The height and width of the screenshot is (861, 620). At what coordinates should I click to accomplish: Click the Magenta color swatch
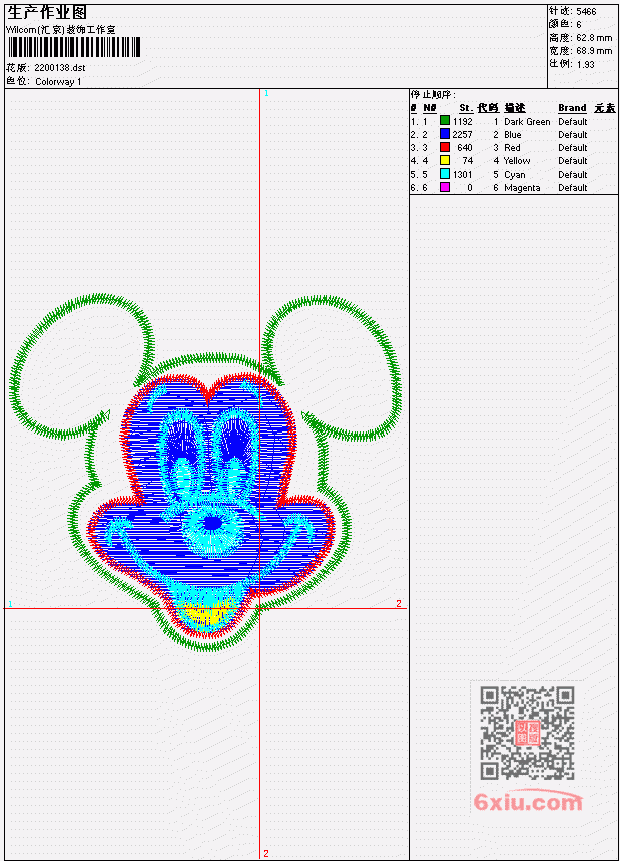click(x=445, y=187)
